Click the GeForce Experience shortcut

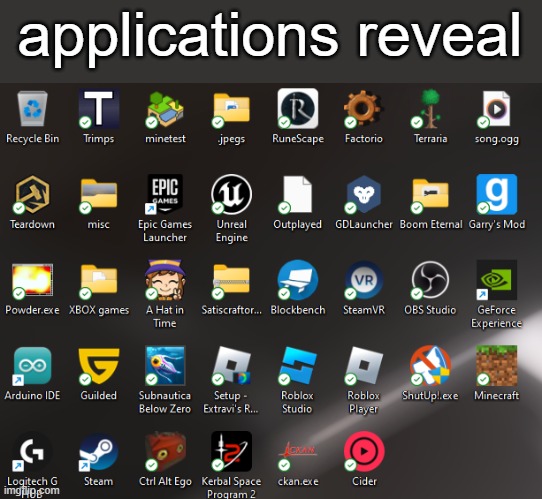[x=496, y=280]
